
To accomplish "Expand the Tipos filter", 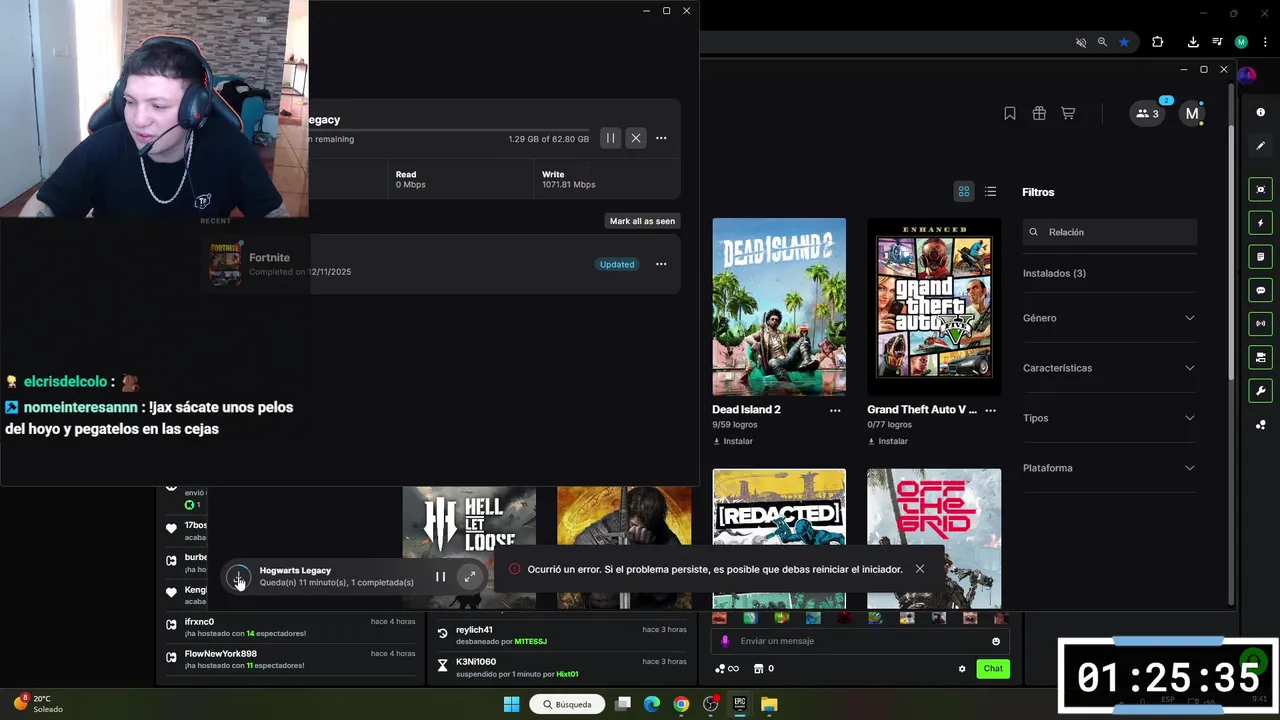I will click(x=1109, y=418).
